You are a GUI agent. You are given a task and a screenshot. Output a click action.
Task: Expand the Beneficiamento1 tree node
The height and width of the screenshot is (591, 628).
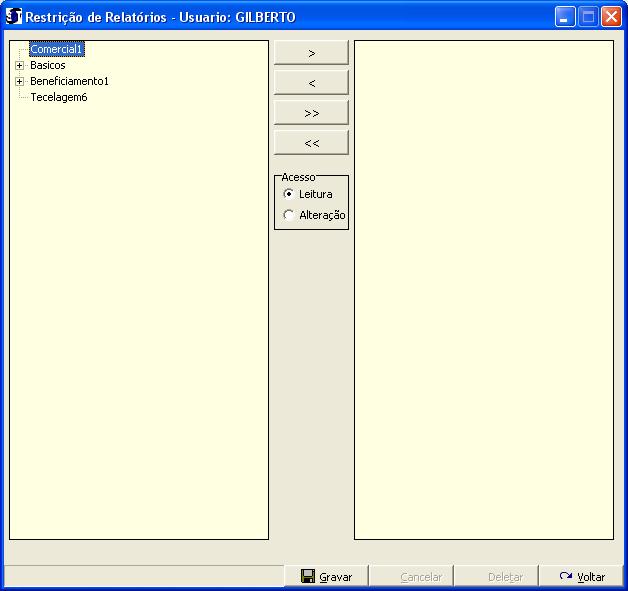point(19,81)
